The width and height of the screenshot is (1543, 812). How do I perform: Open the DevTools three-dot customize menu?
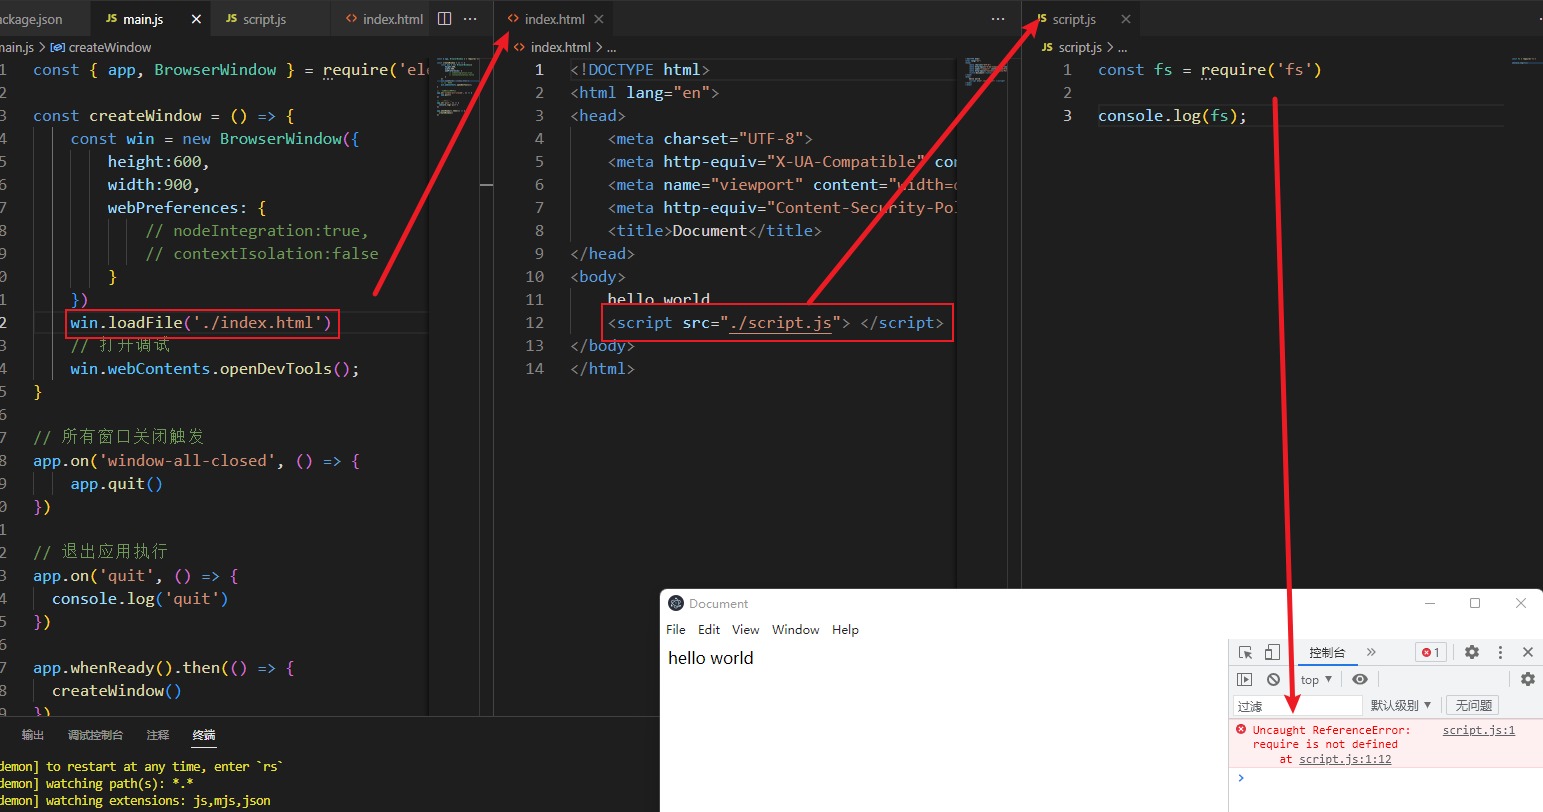point(1500,653)
